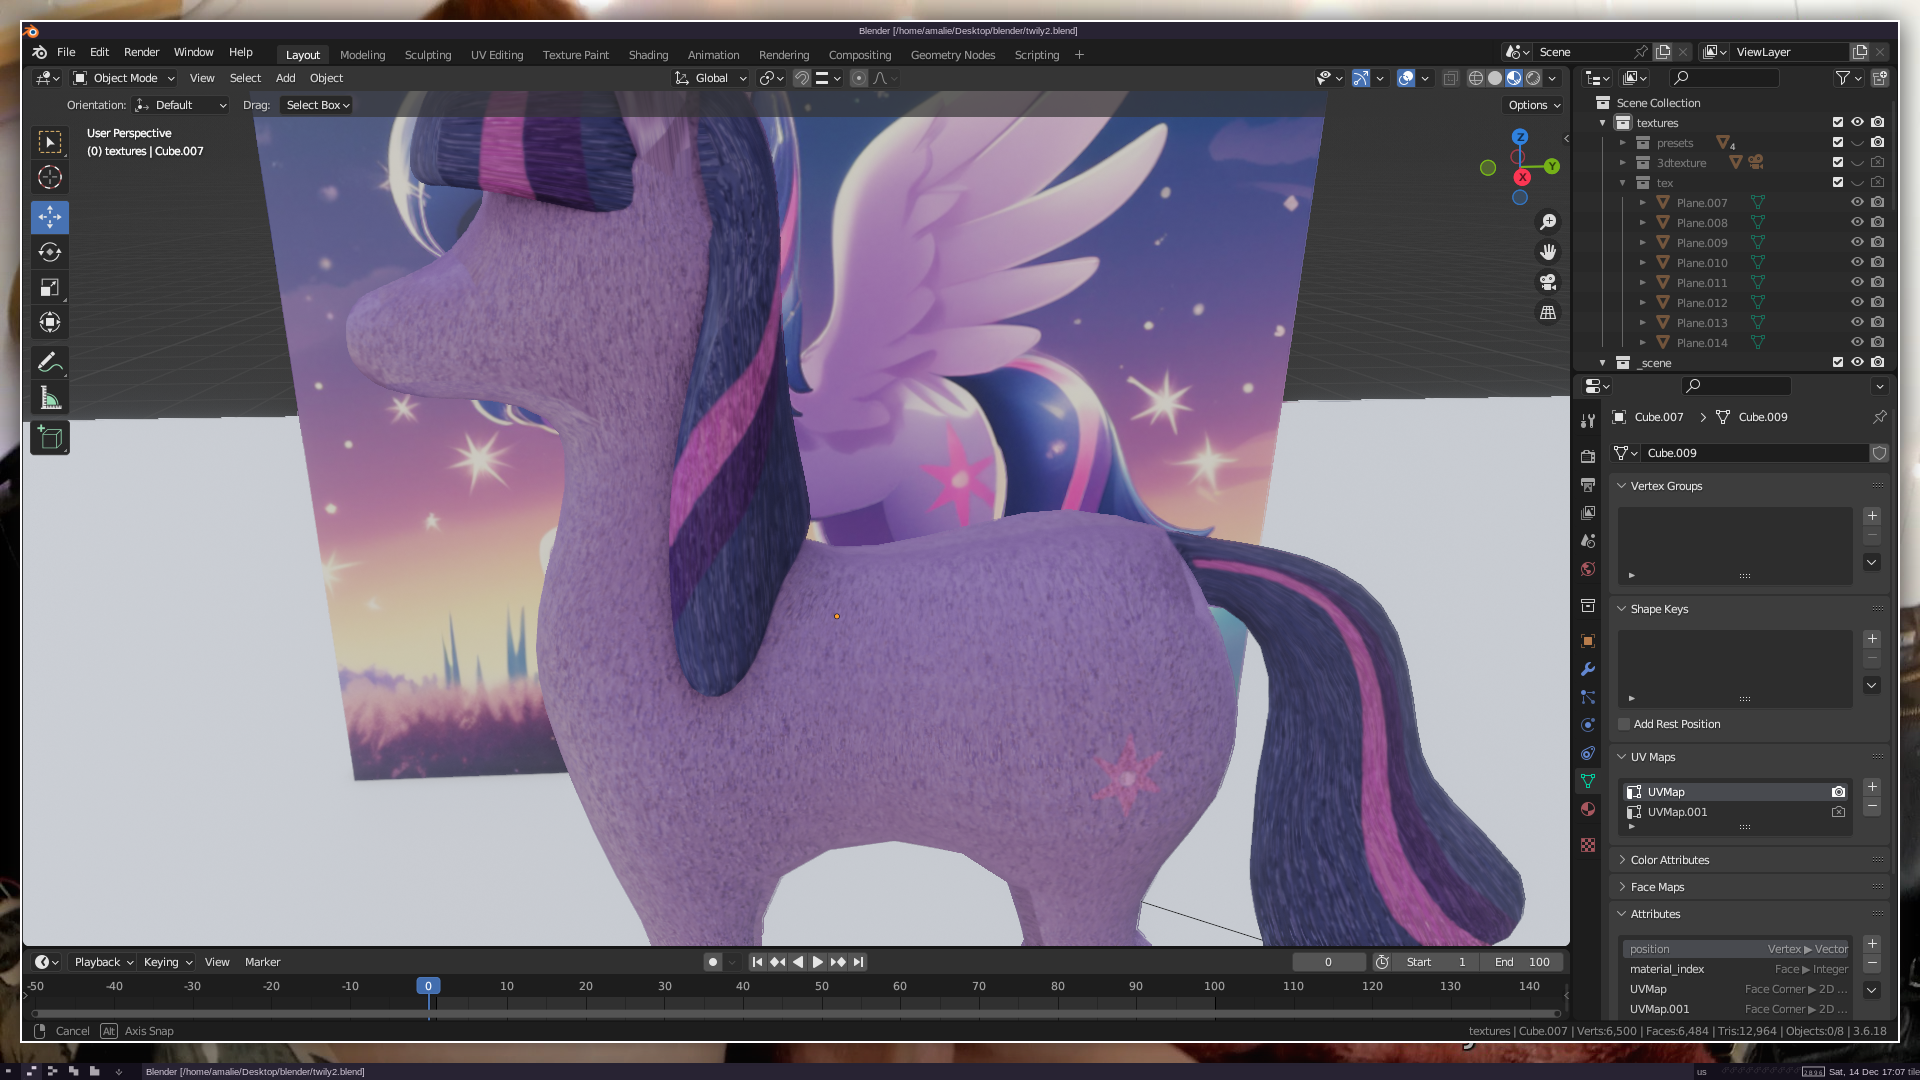Open the Modifiers wrench properties tab
The height and width of the screenshot is (1080, 1920).
pos(1588,669)
